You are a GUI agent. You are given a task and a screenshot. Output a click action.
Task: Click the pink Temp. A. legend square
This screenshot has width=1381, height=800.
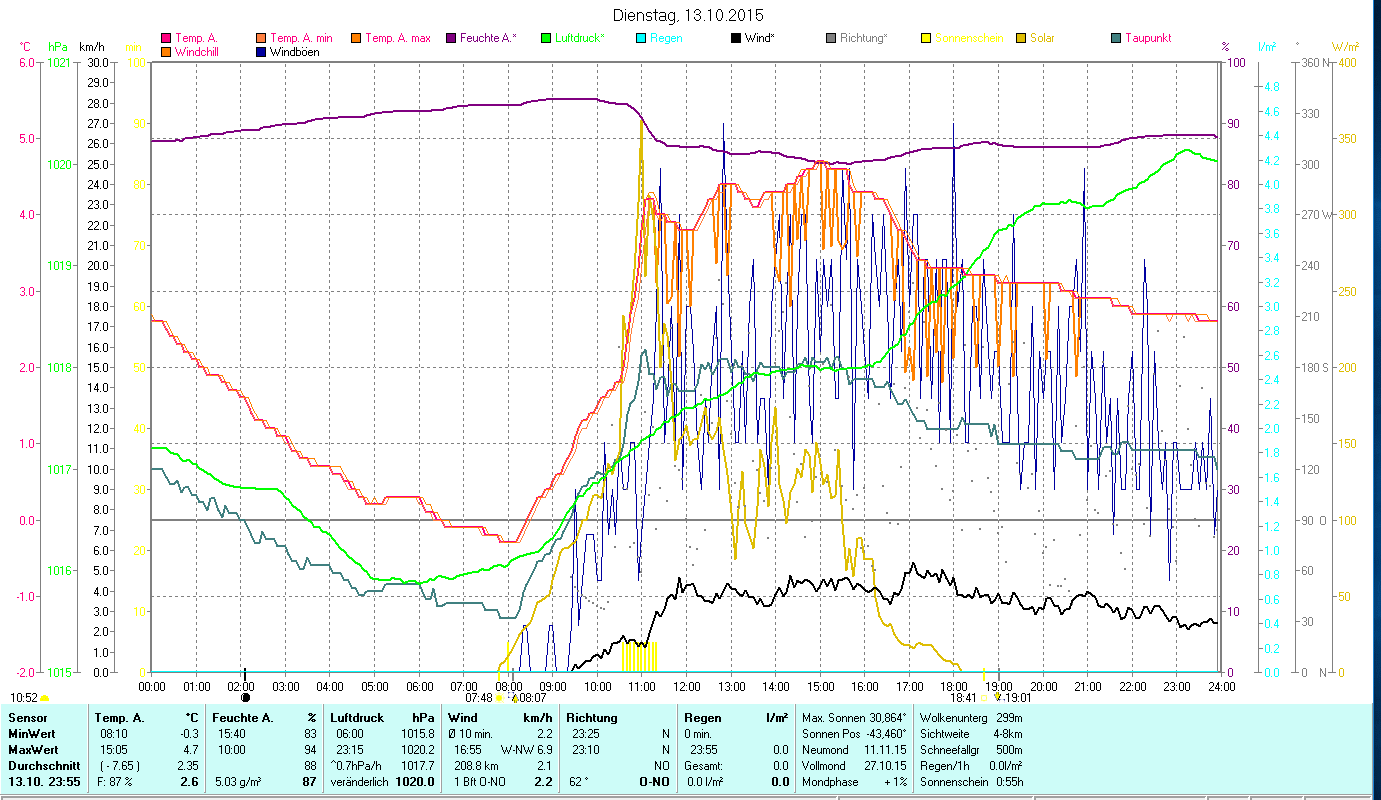coord(166,39)
